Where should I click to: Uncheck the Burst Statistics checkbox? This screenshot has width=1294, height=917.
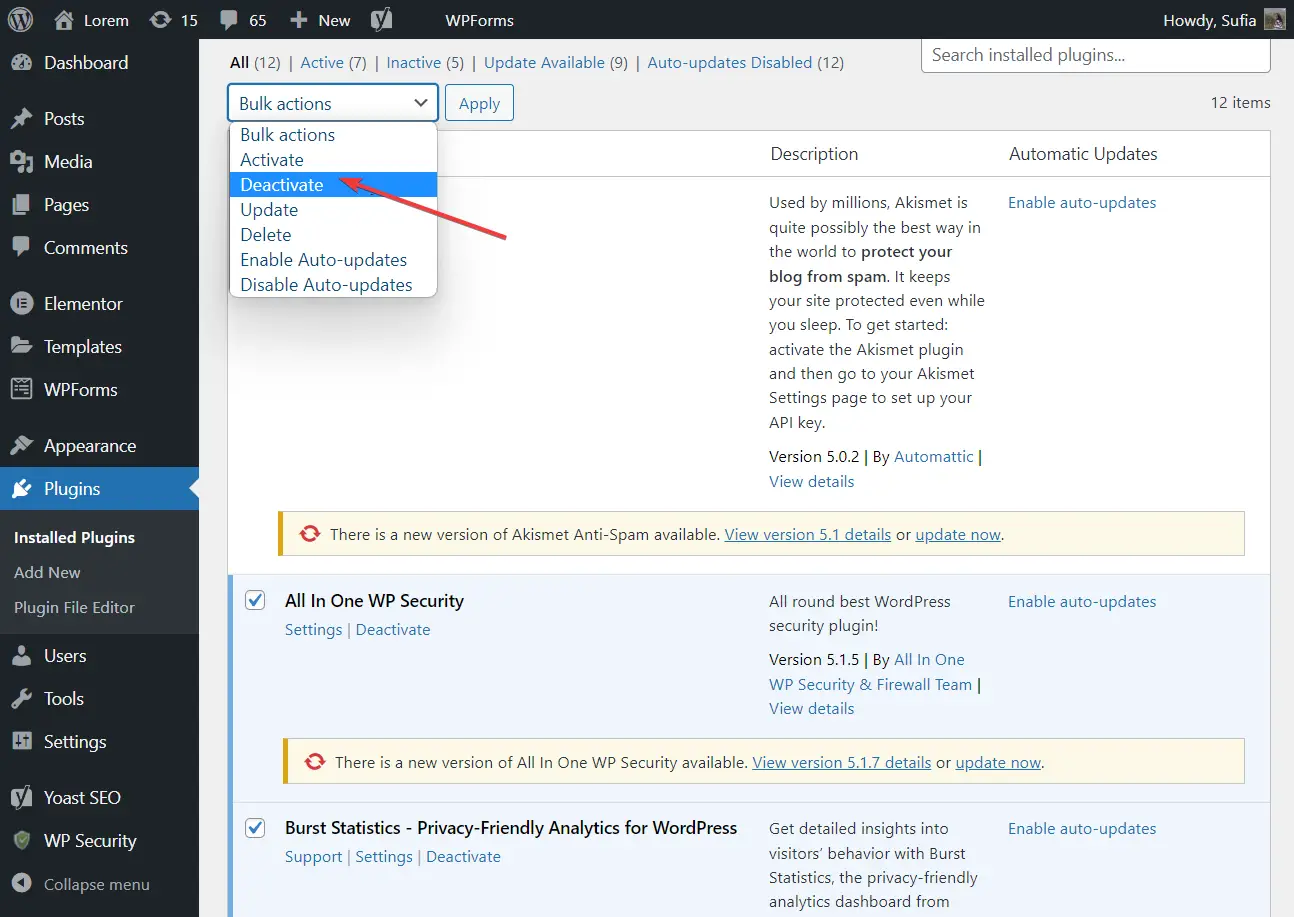(255, 827)
